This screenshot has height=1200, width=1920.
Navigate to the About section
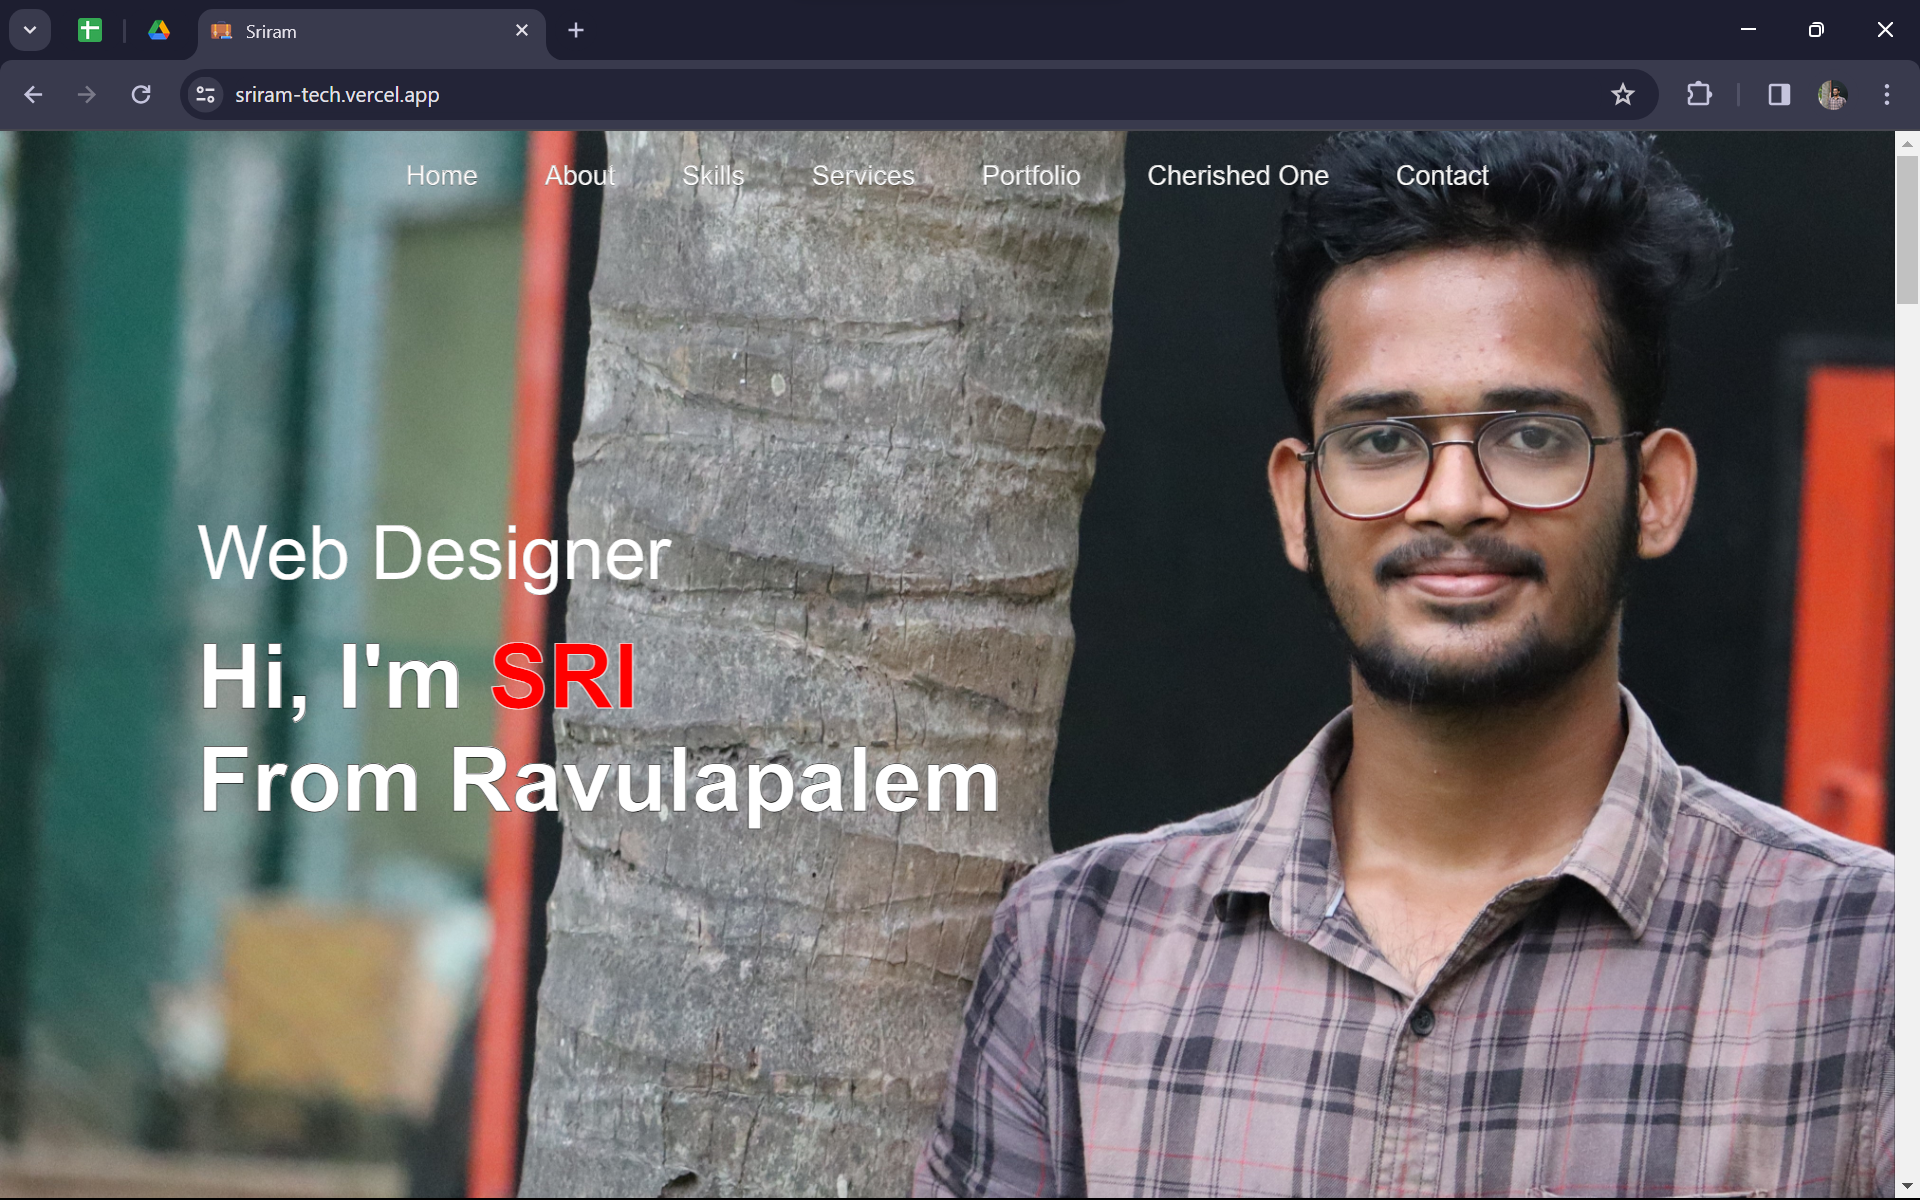579,175
